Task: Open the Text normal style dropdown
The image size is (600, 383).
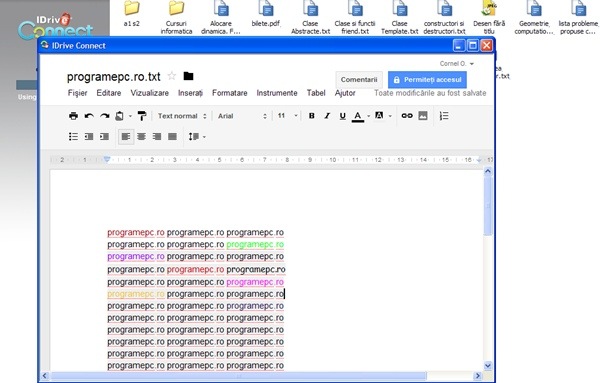Action: click(x=182, y=116)
